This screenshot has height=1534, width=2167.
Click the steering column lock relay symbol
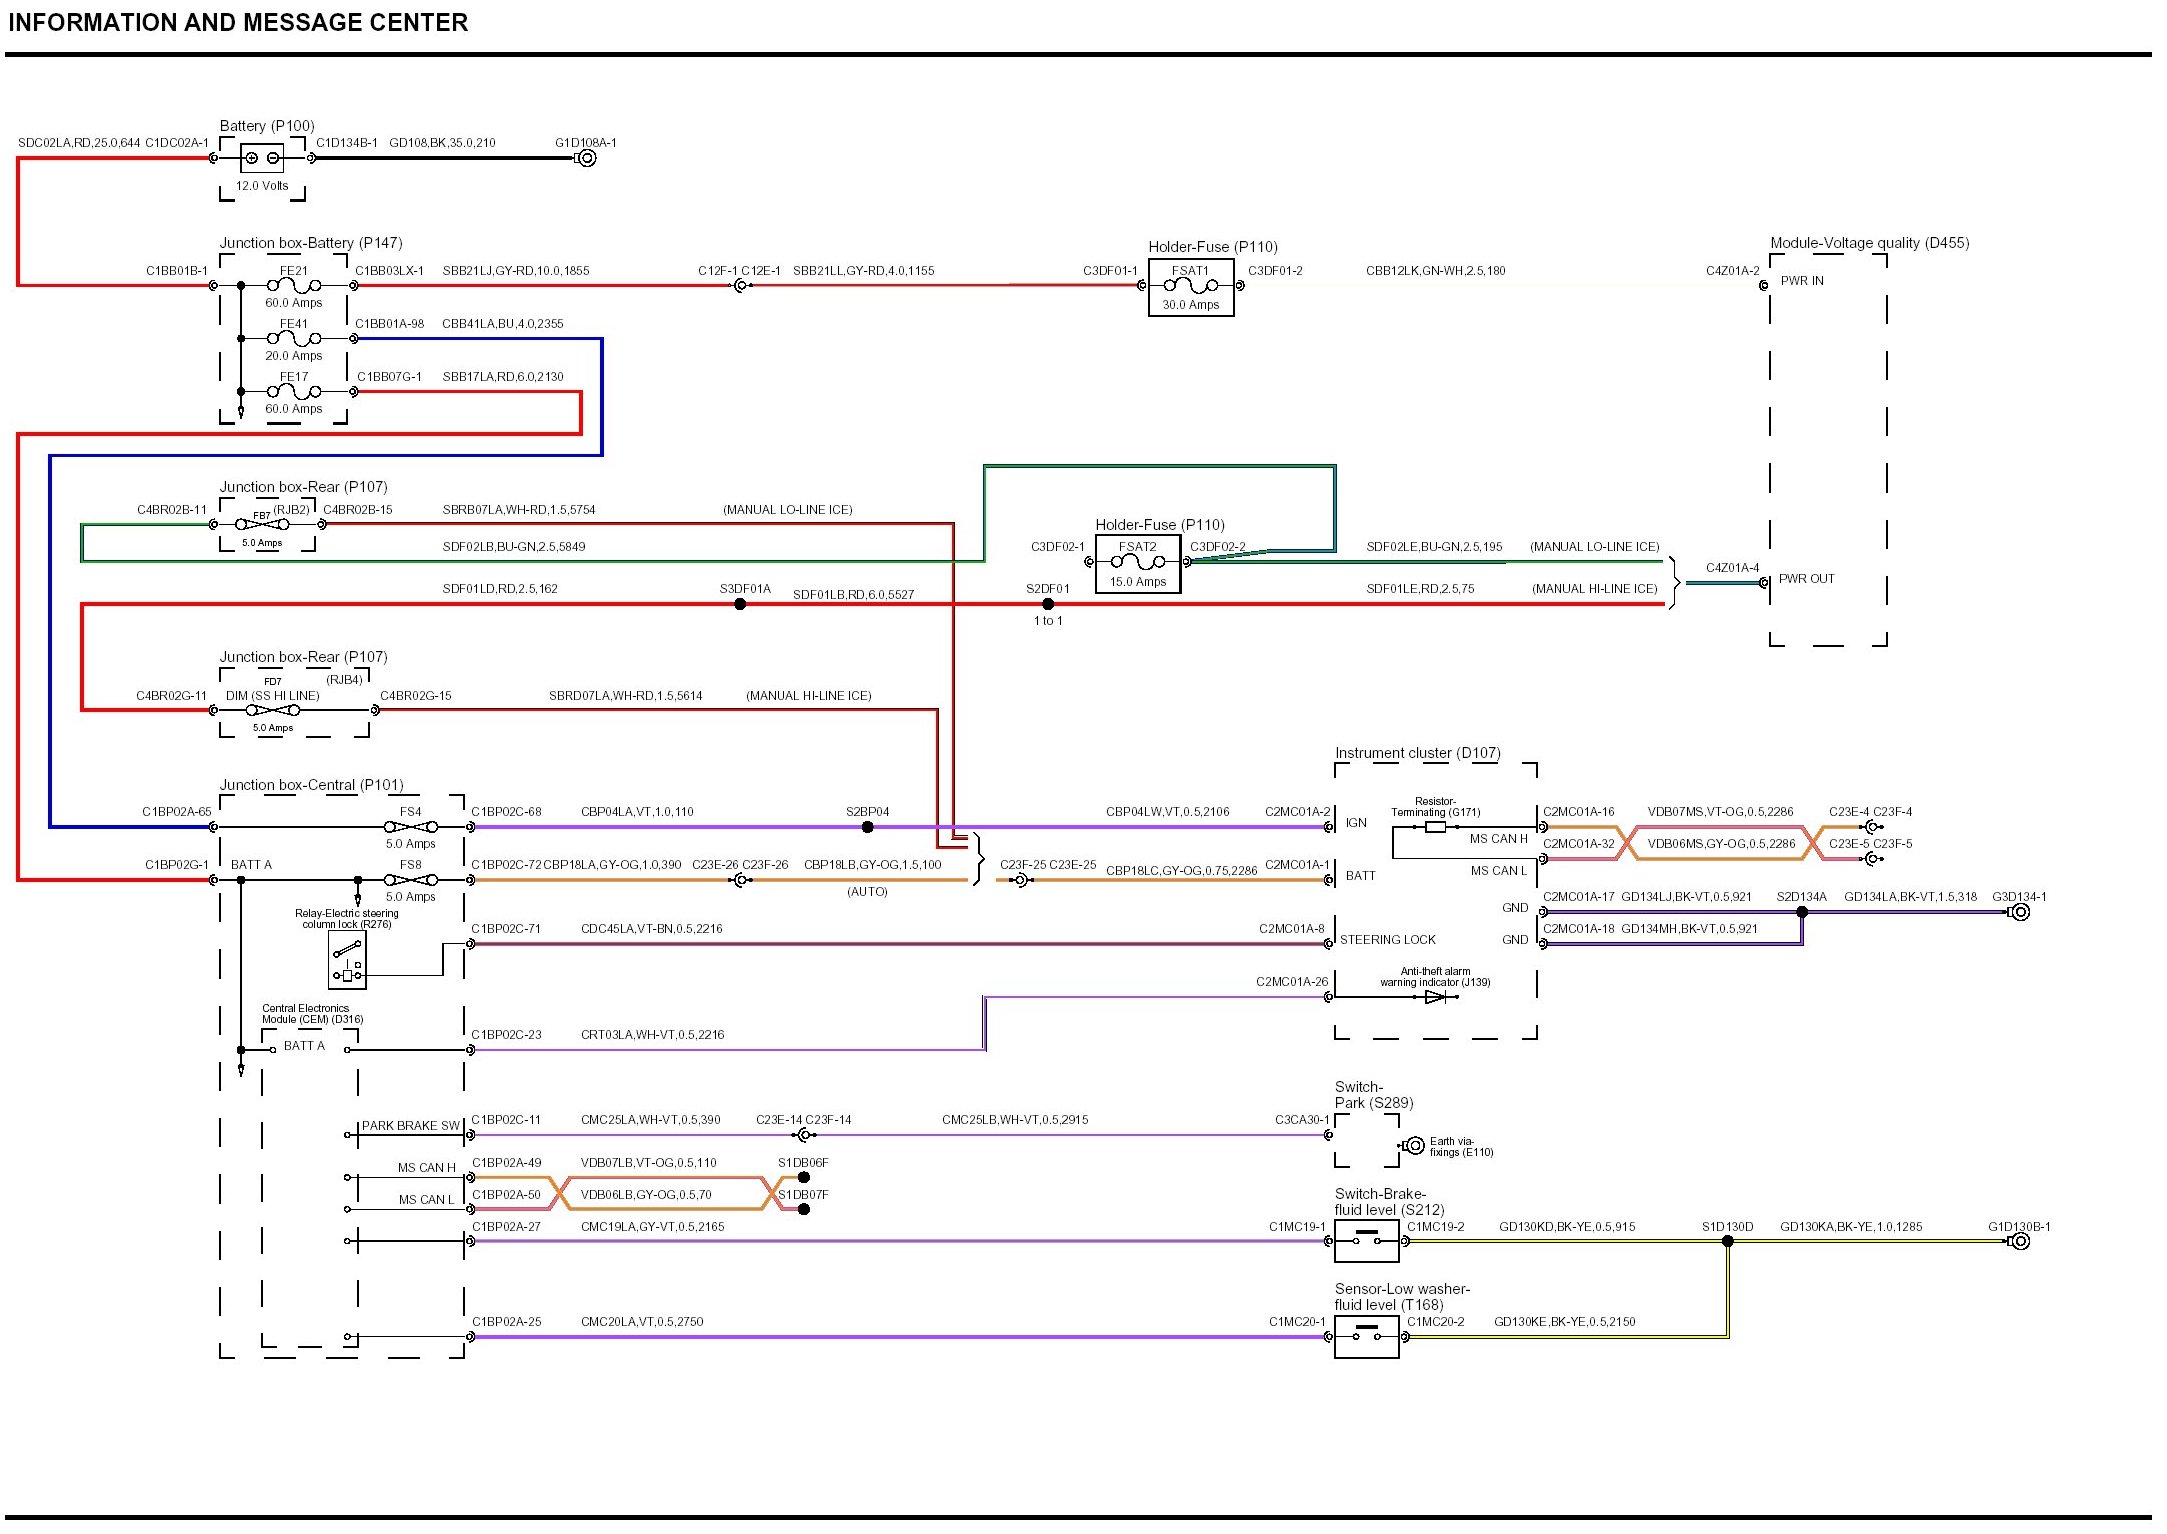tap(347, 960)
